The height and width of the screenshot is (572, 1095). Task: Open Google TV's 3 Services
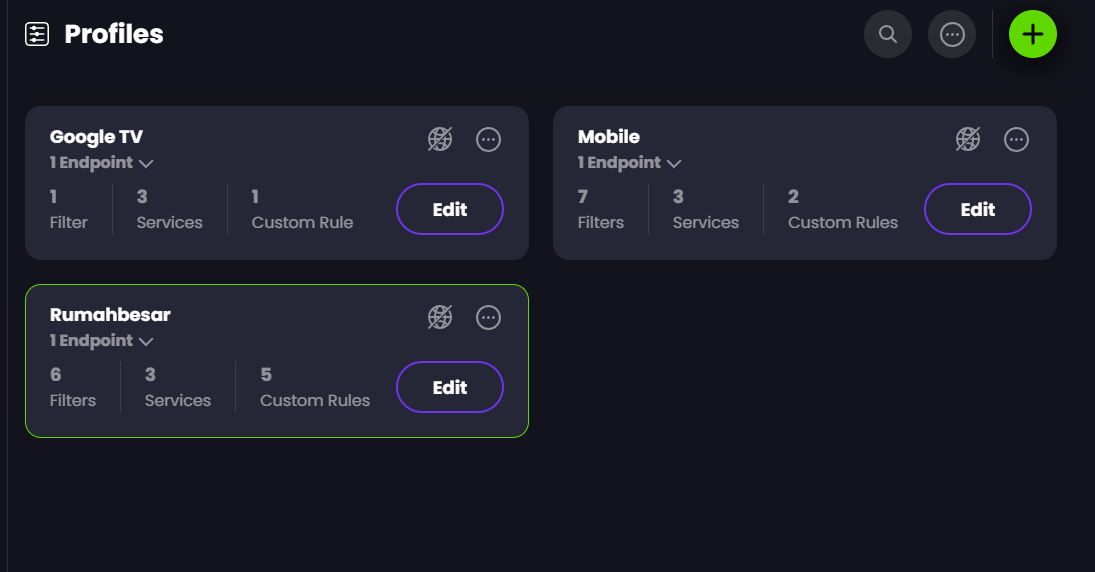coord(170,210)
